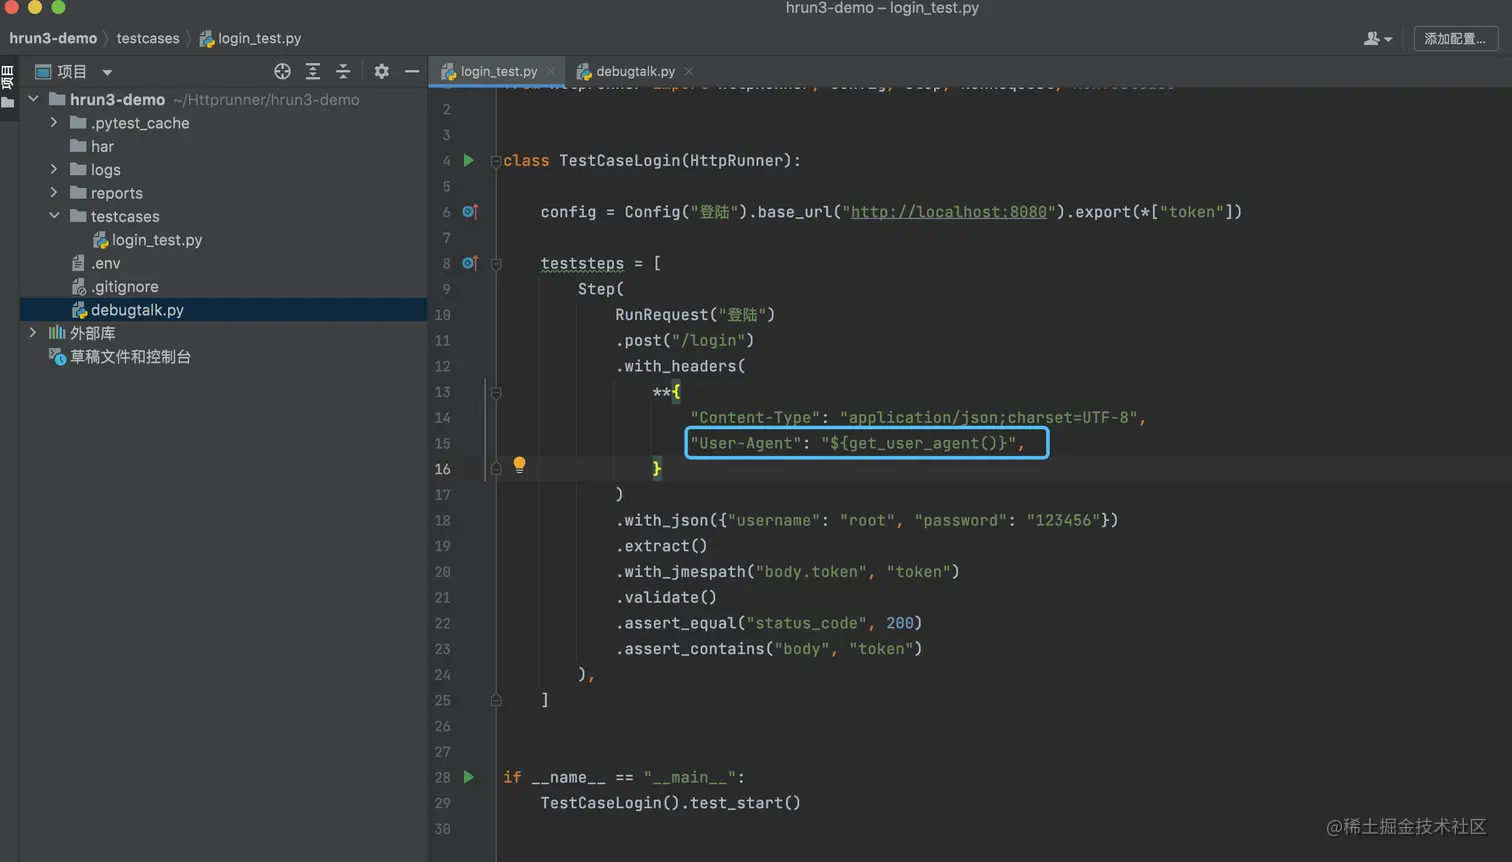Click the .assert_contains body line

(768, 649)
